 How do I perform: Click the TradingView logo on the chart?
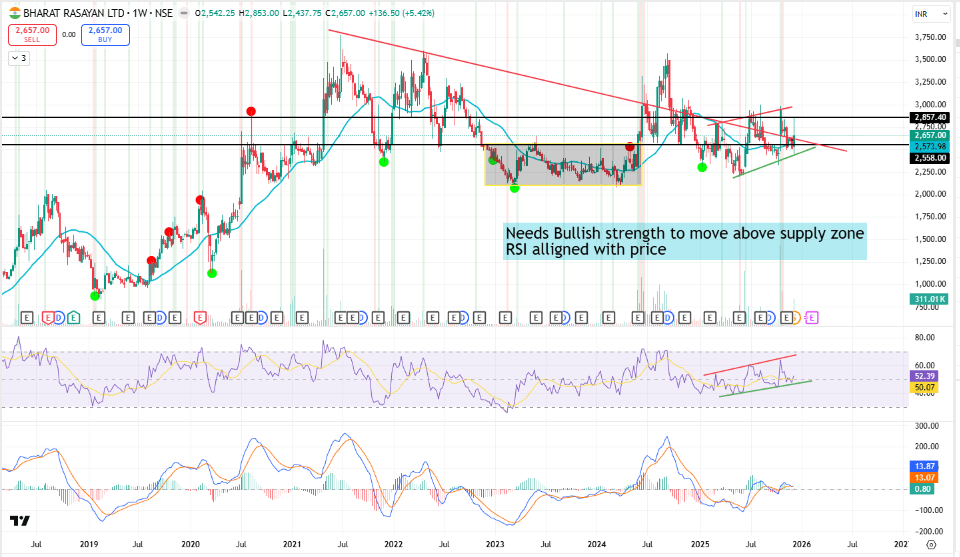pos(20,521)
